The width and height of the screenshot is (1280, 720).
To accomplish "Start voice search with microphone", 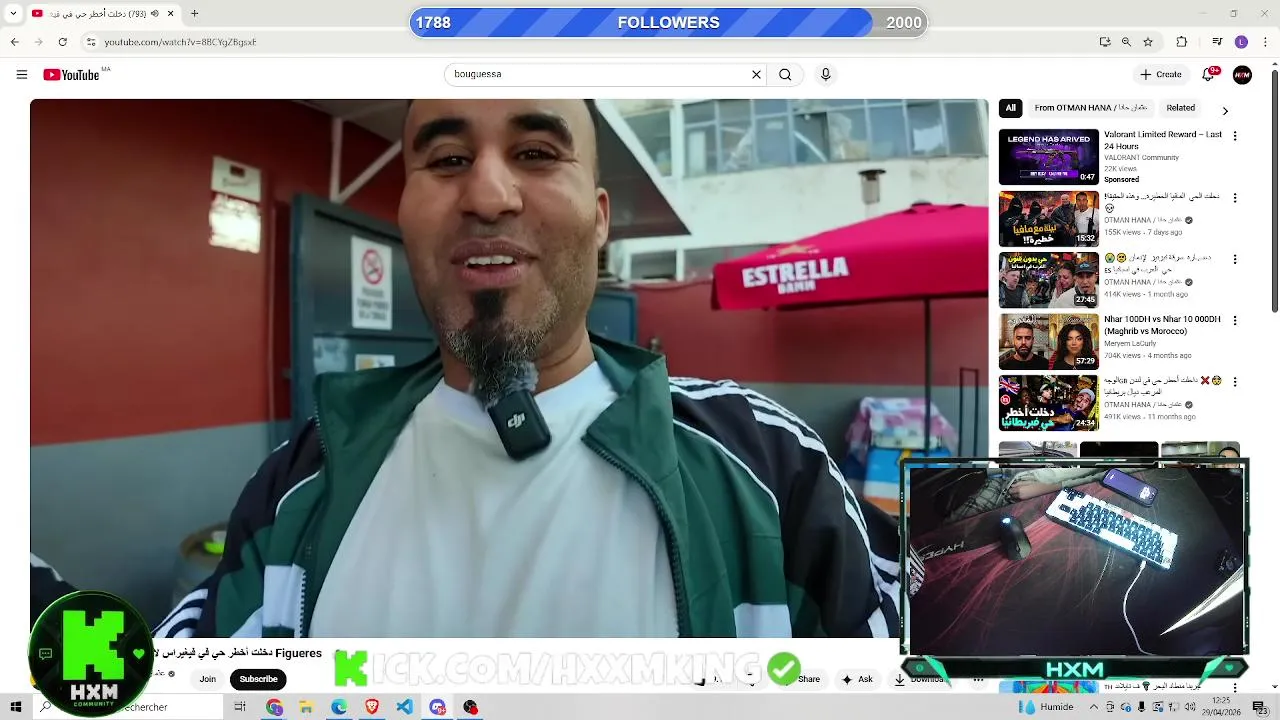I will click(x=825, y=74).
